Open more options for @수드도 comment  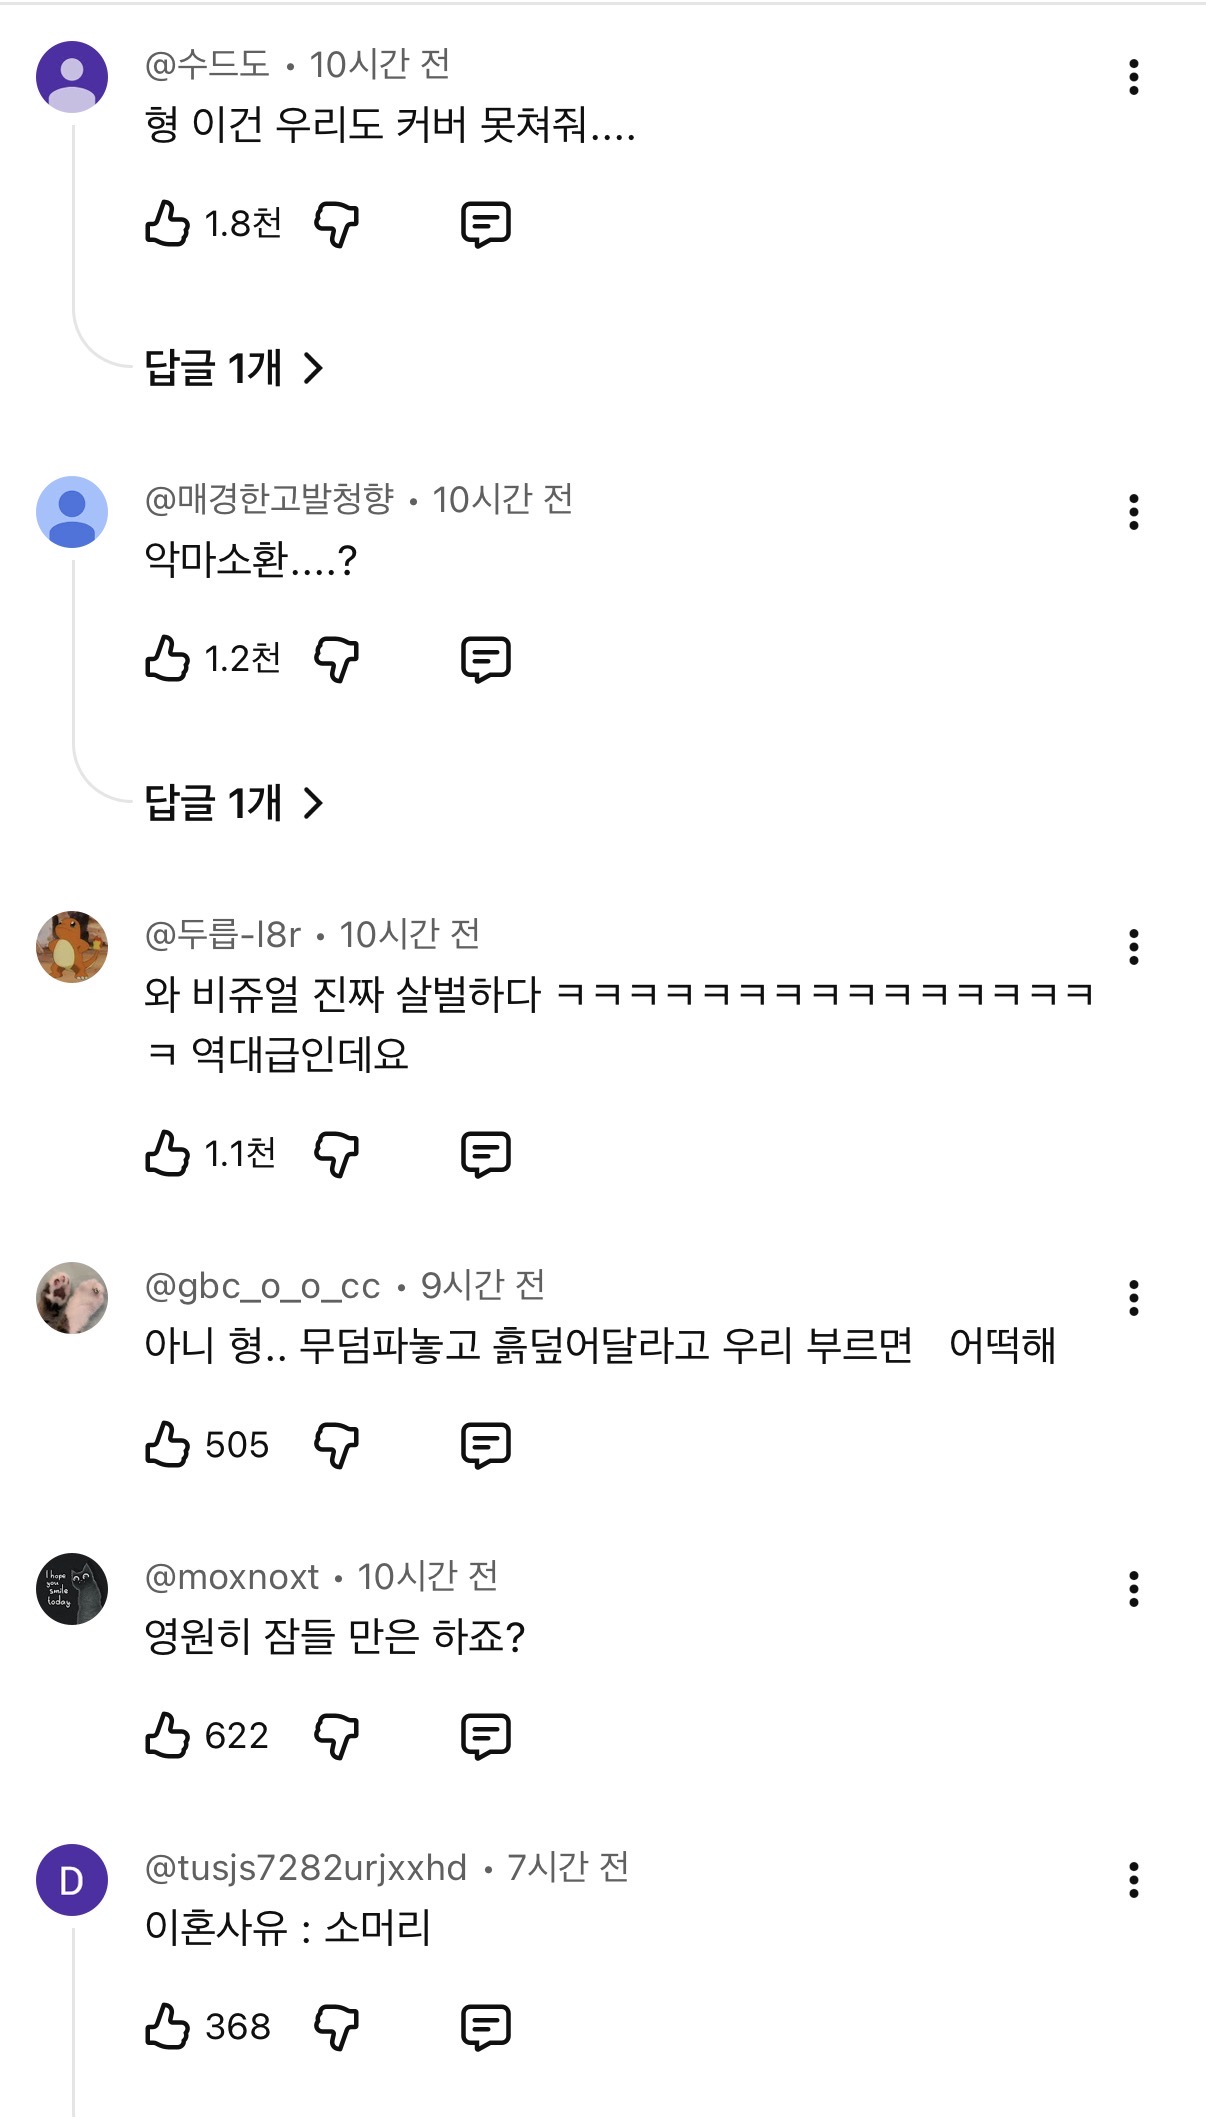pyautogui.click(x=1133, y=77)
